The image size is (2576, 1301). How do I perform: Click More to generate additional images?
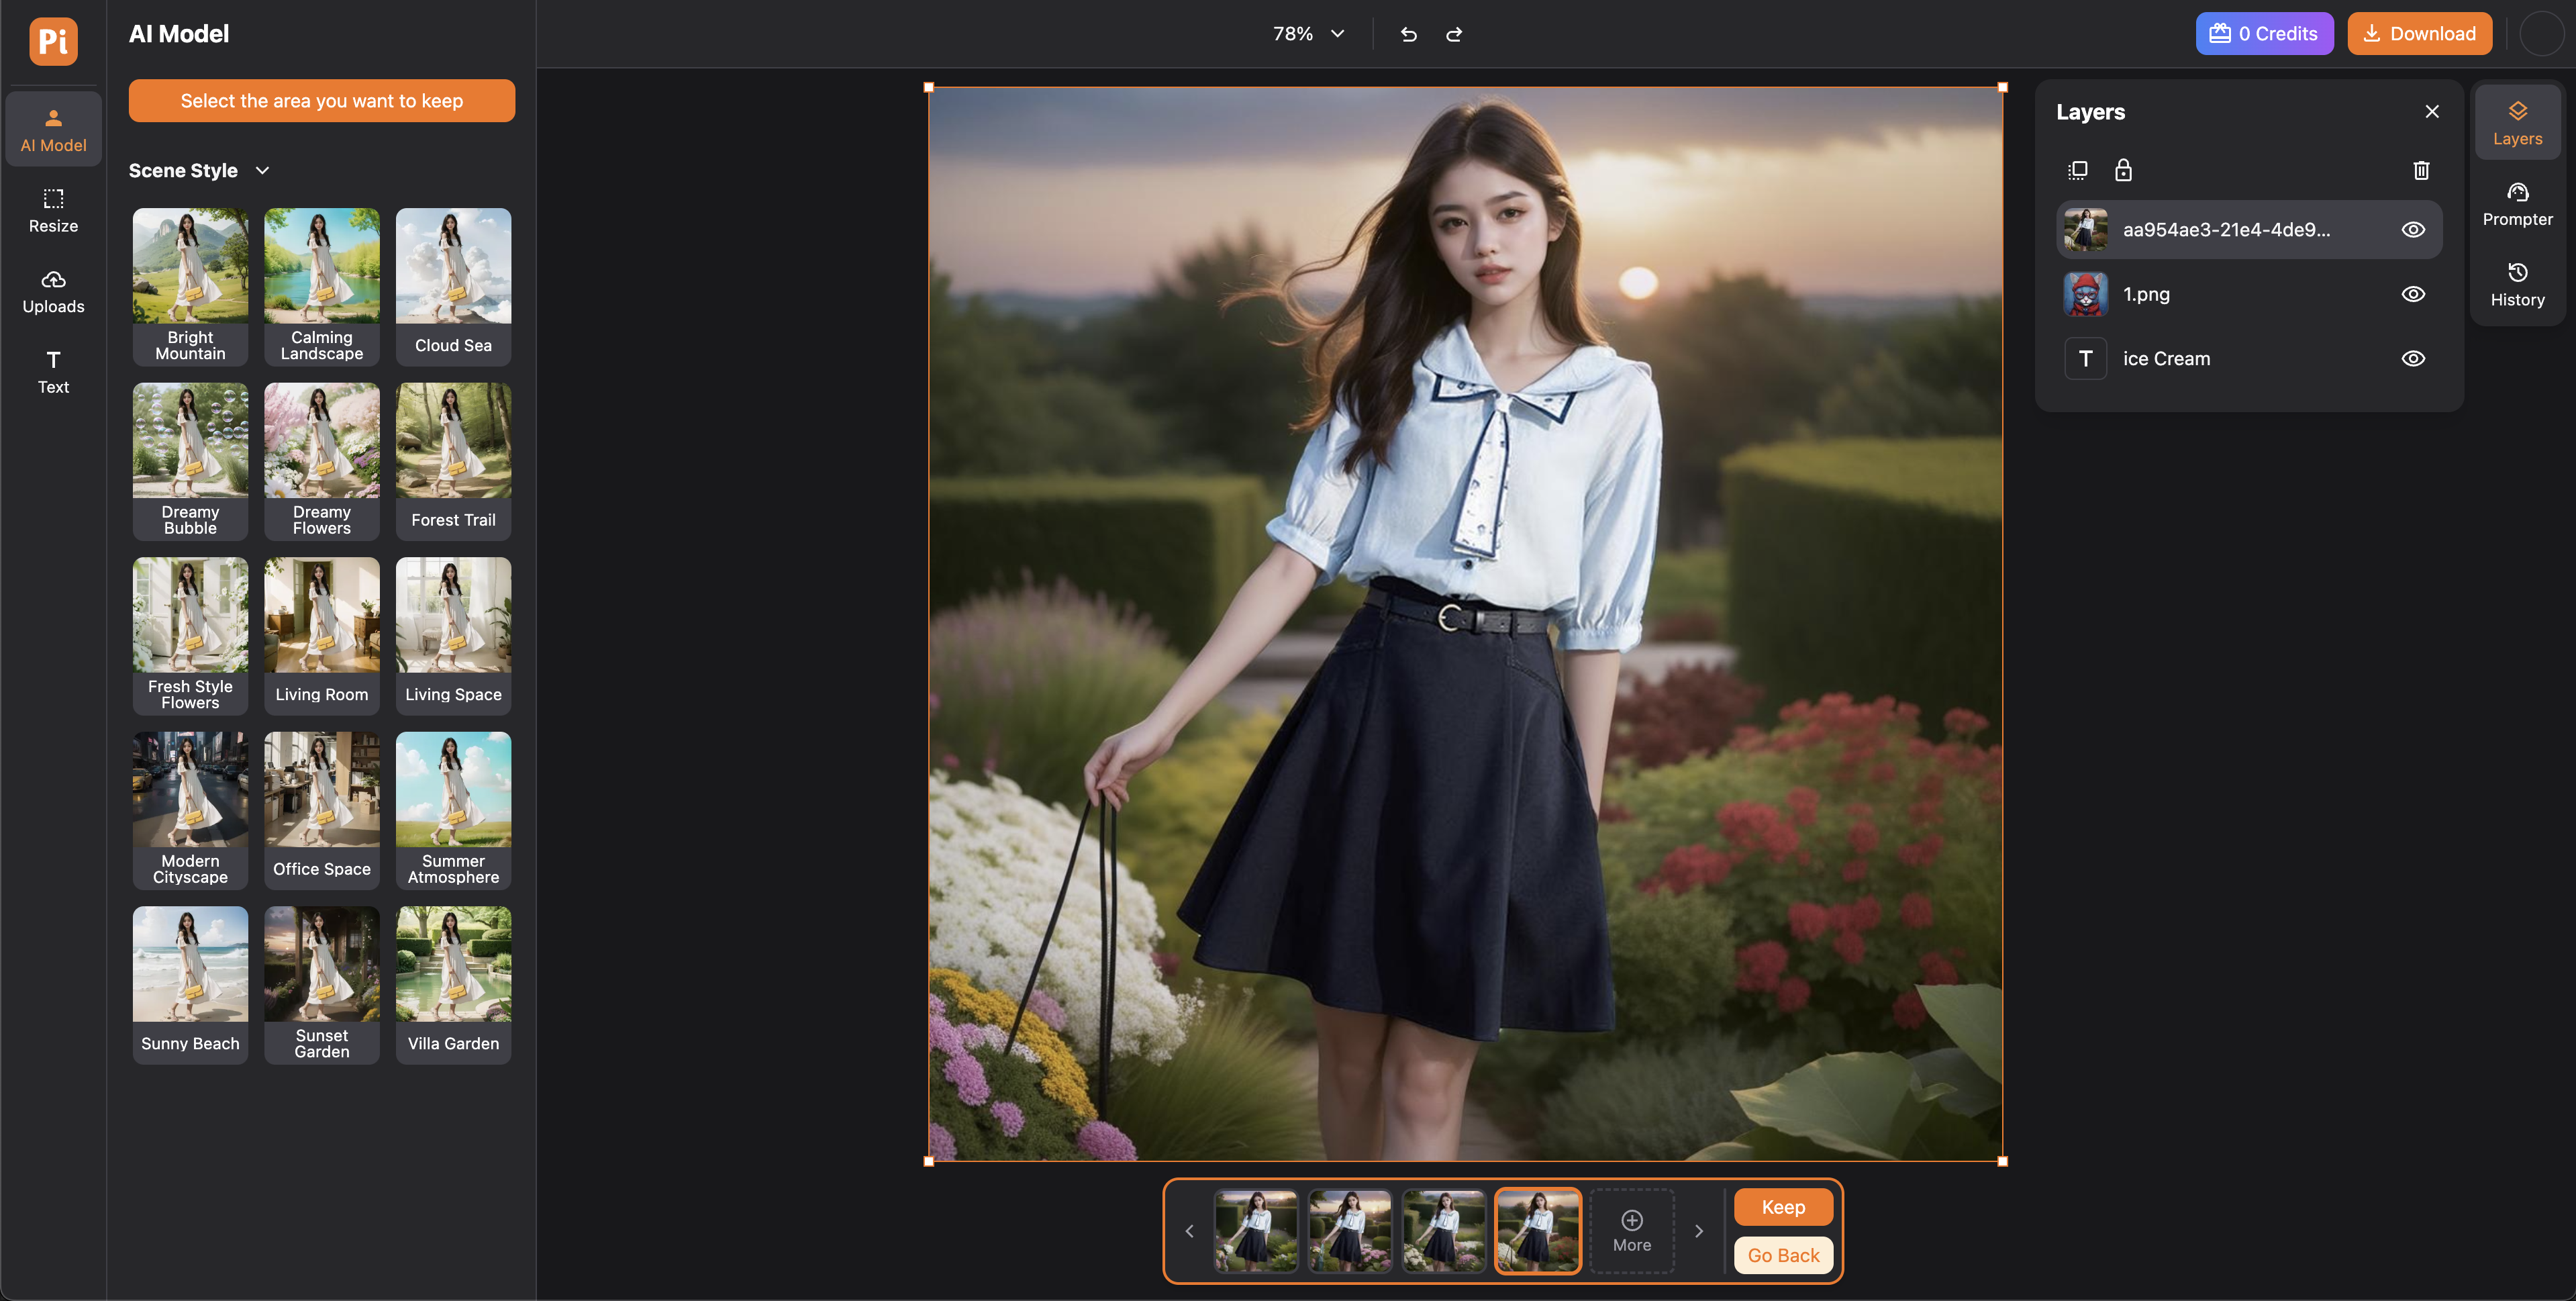coord(1631,1230)
